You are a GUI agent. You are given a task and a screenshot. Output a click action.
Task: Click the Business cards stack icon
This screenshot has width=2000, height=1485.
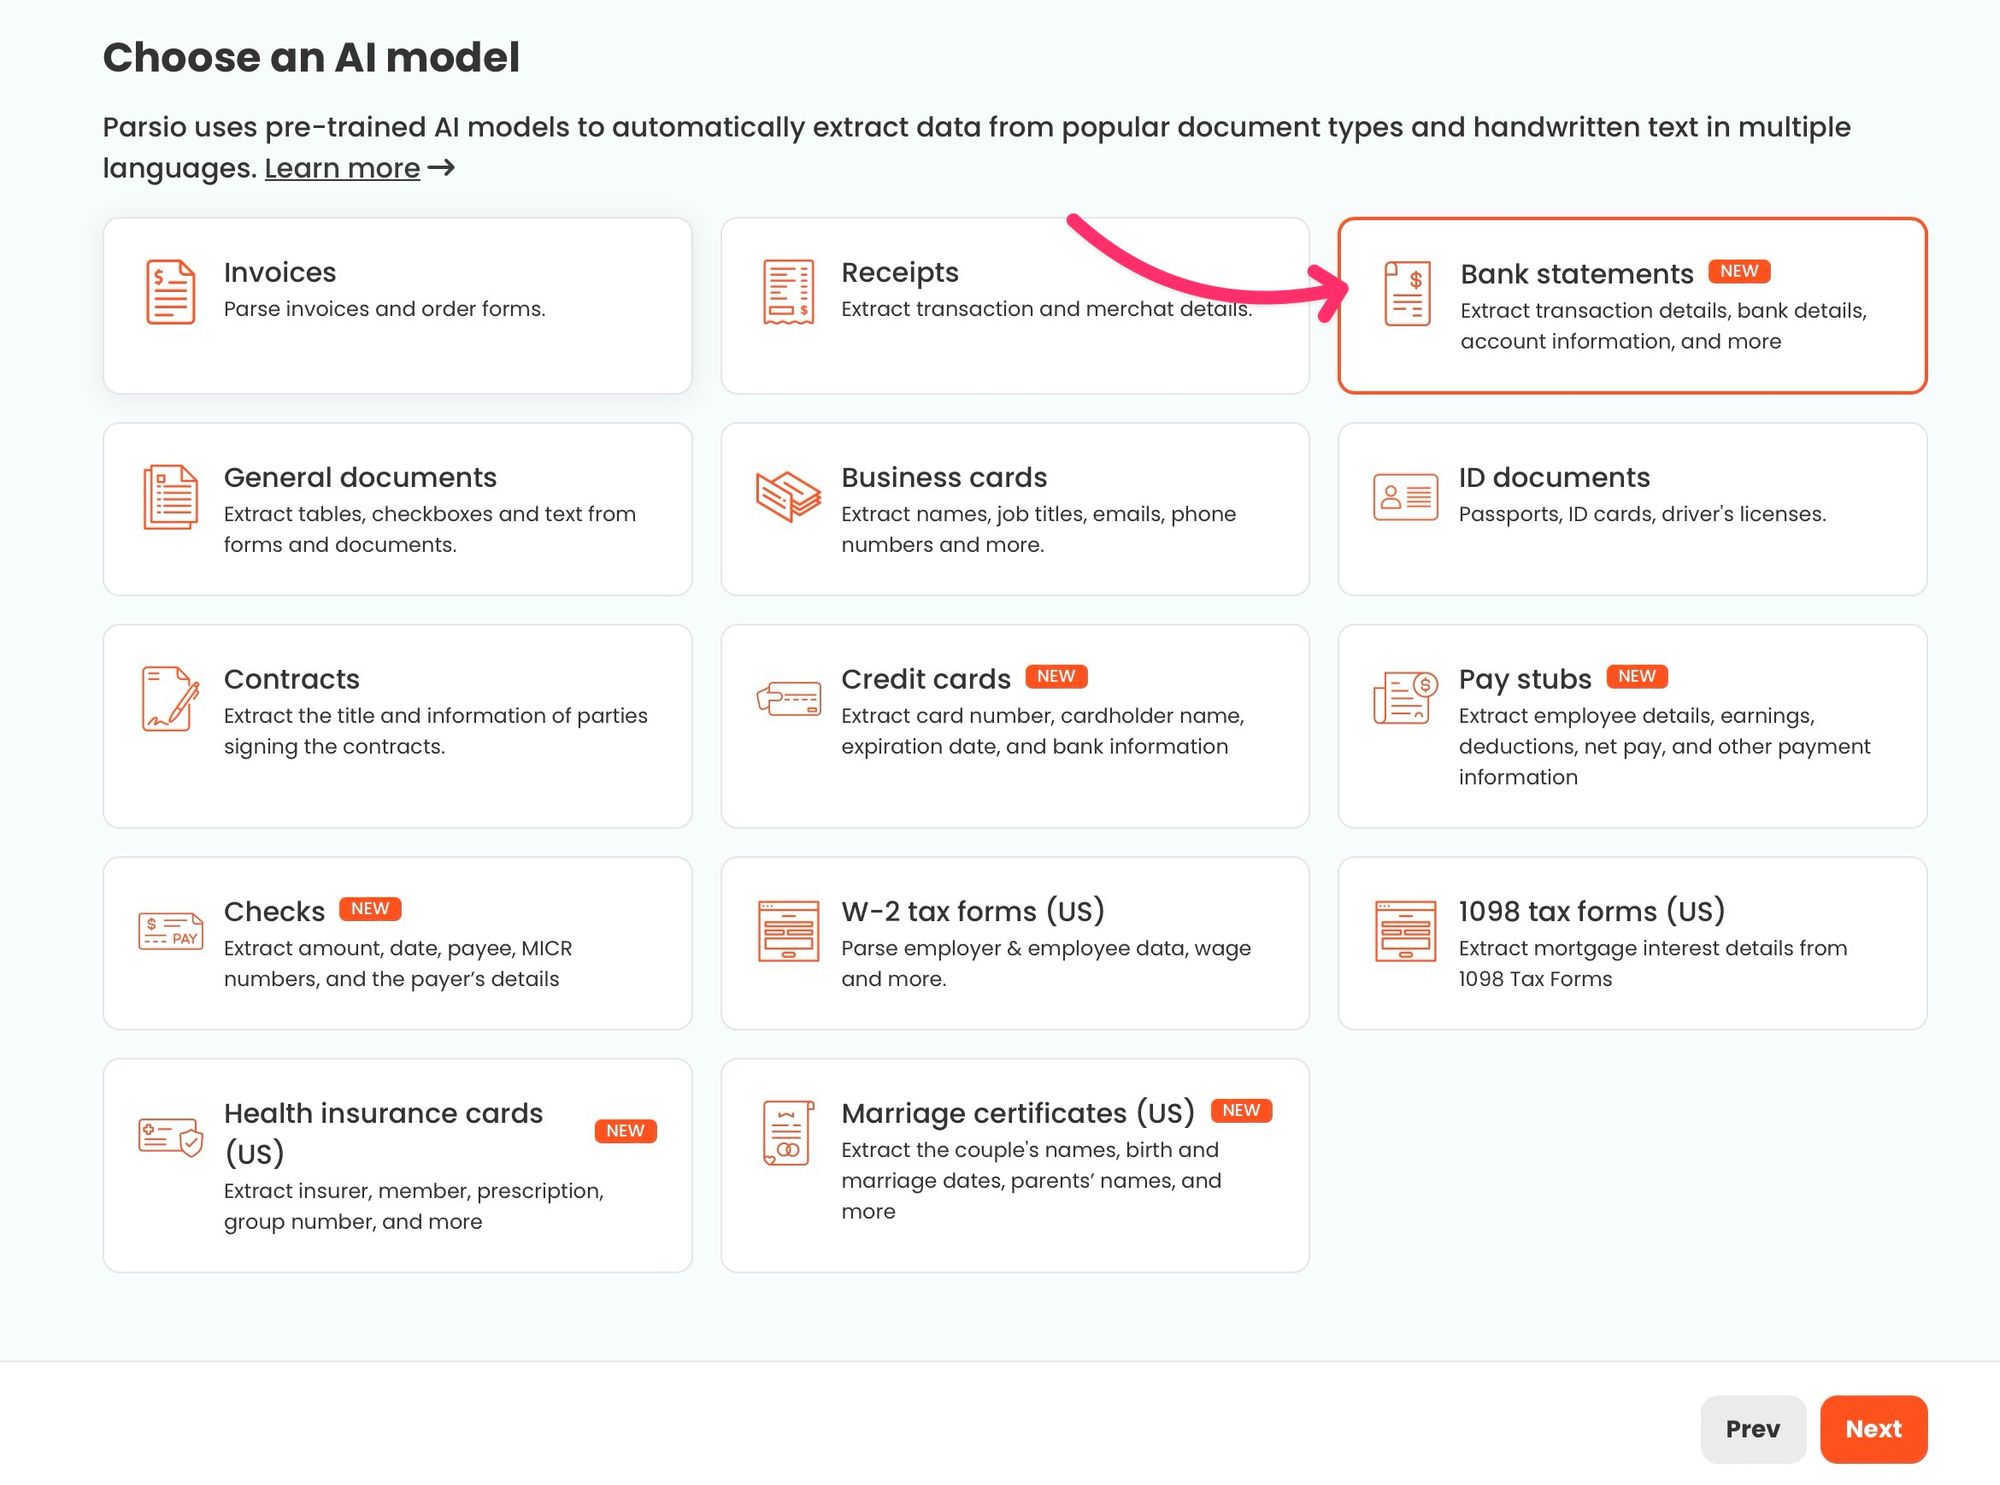pyautogui.click(x=788, y=497)
